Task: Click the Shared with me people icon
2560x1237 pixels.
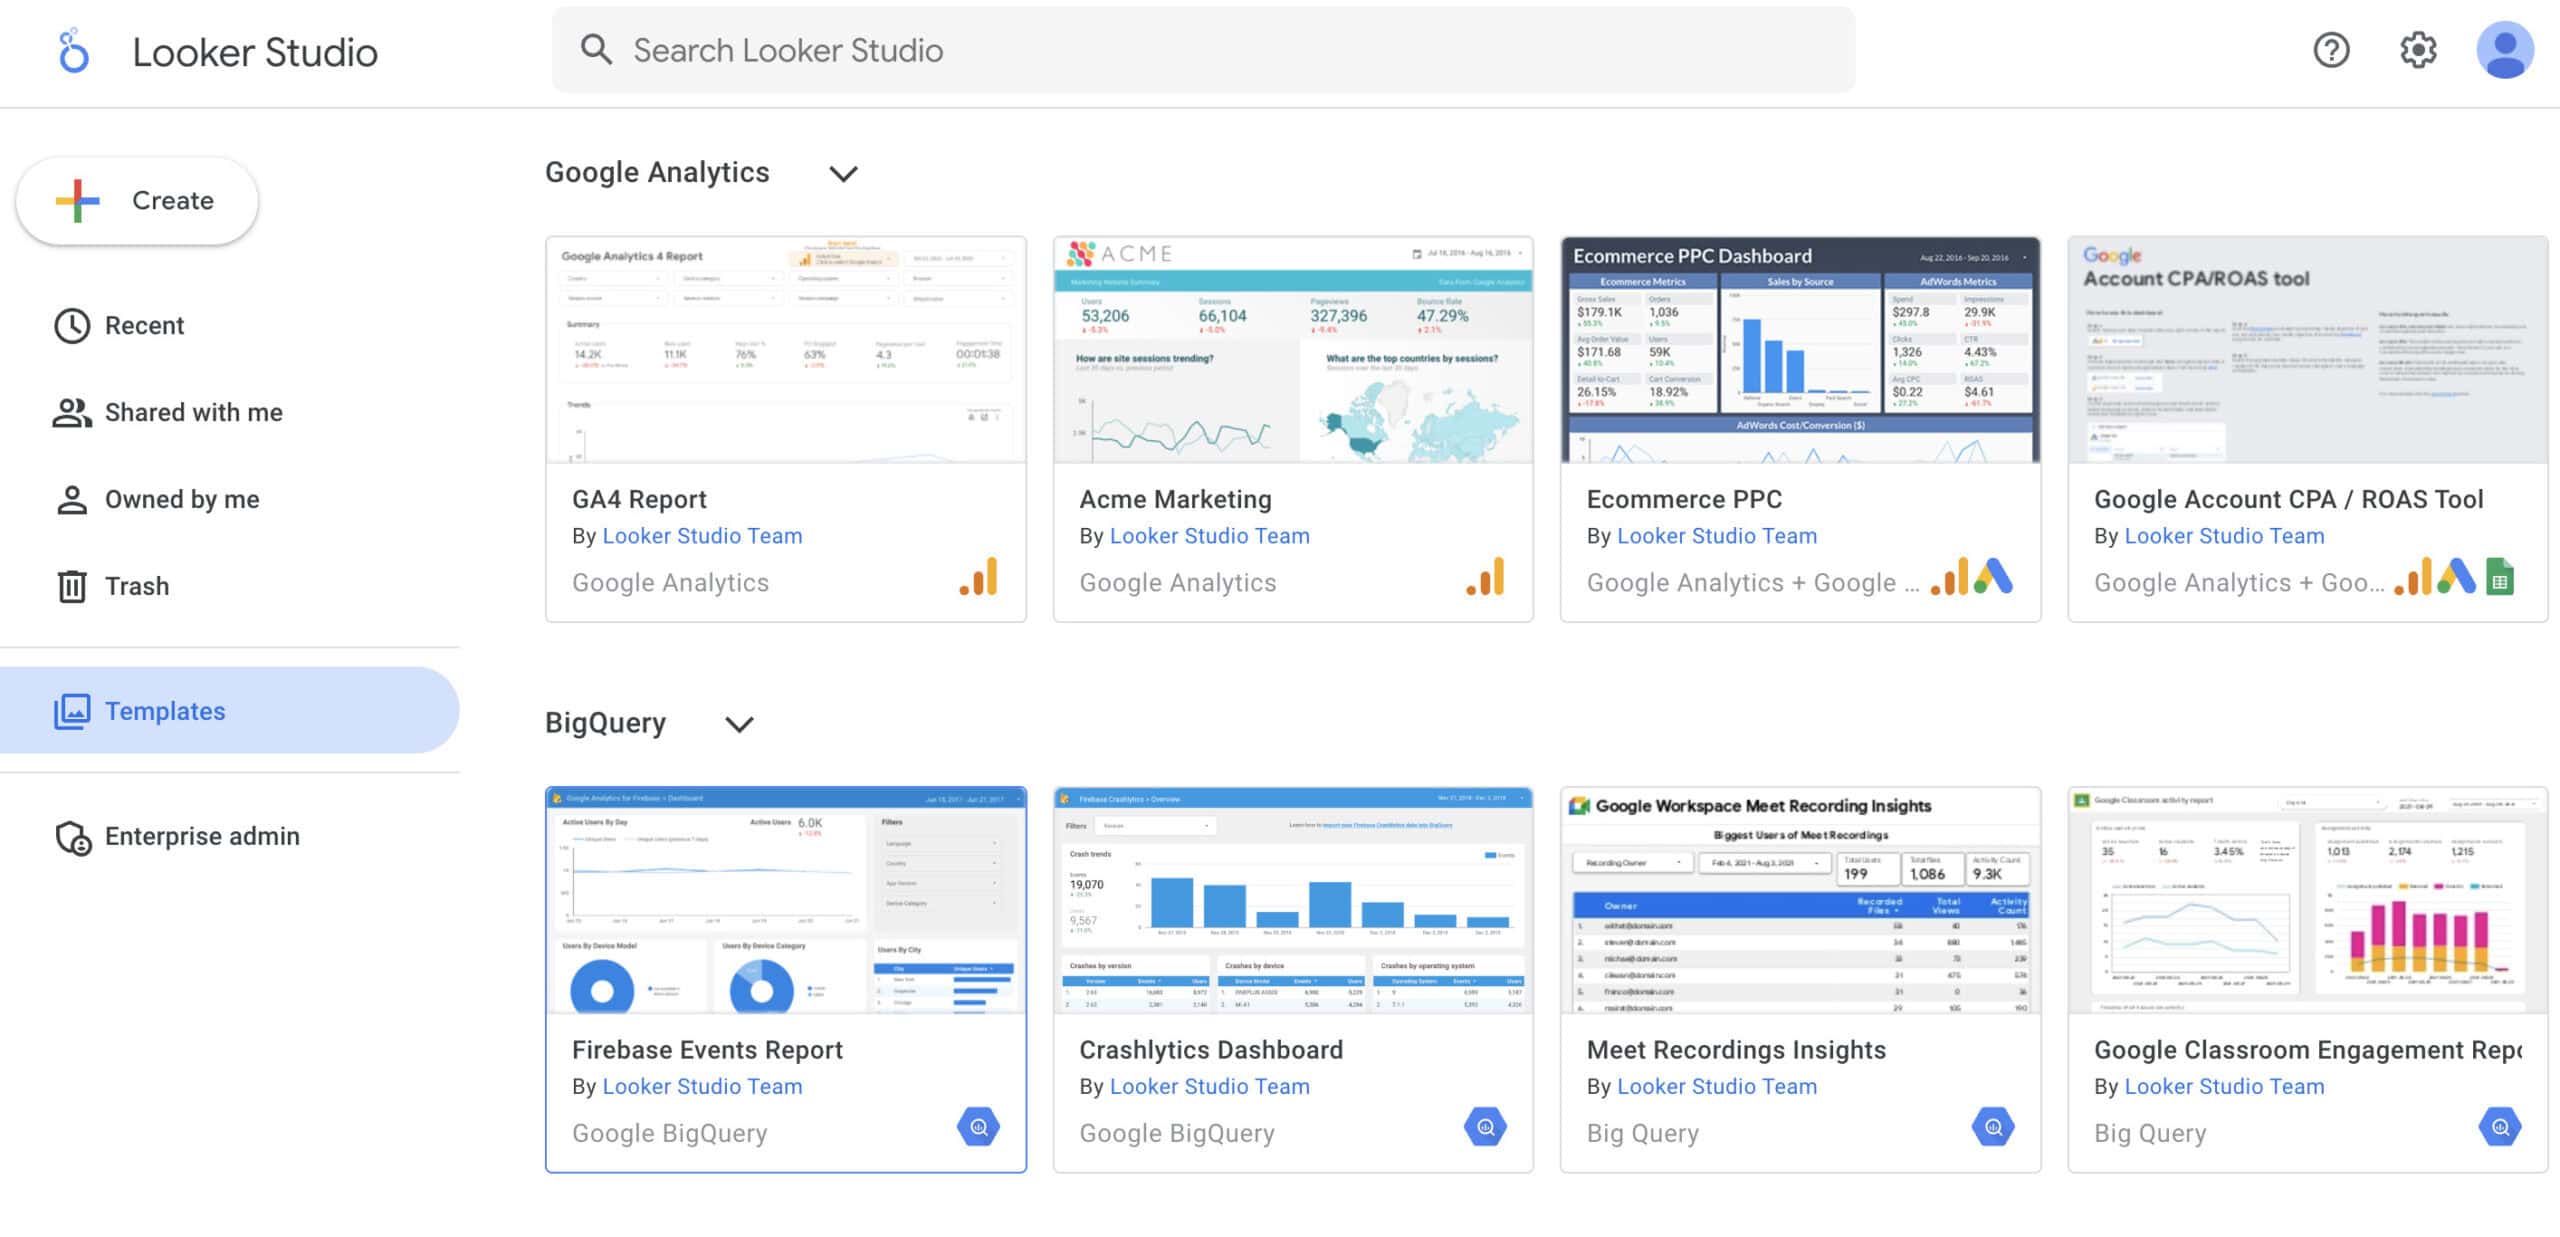Action: point(72,412)
